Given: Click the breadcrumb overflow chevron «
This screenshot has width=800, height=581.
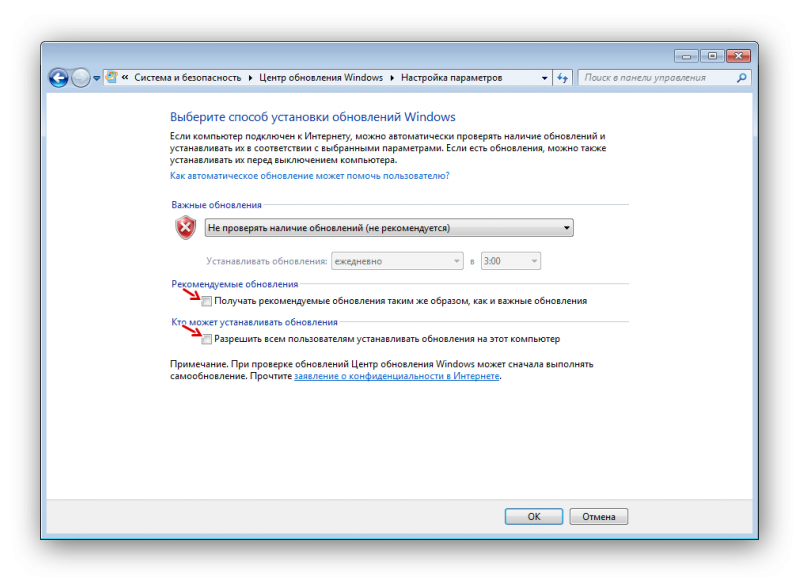Looking at the screenshot, I should point(125,78).
